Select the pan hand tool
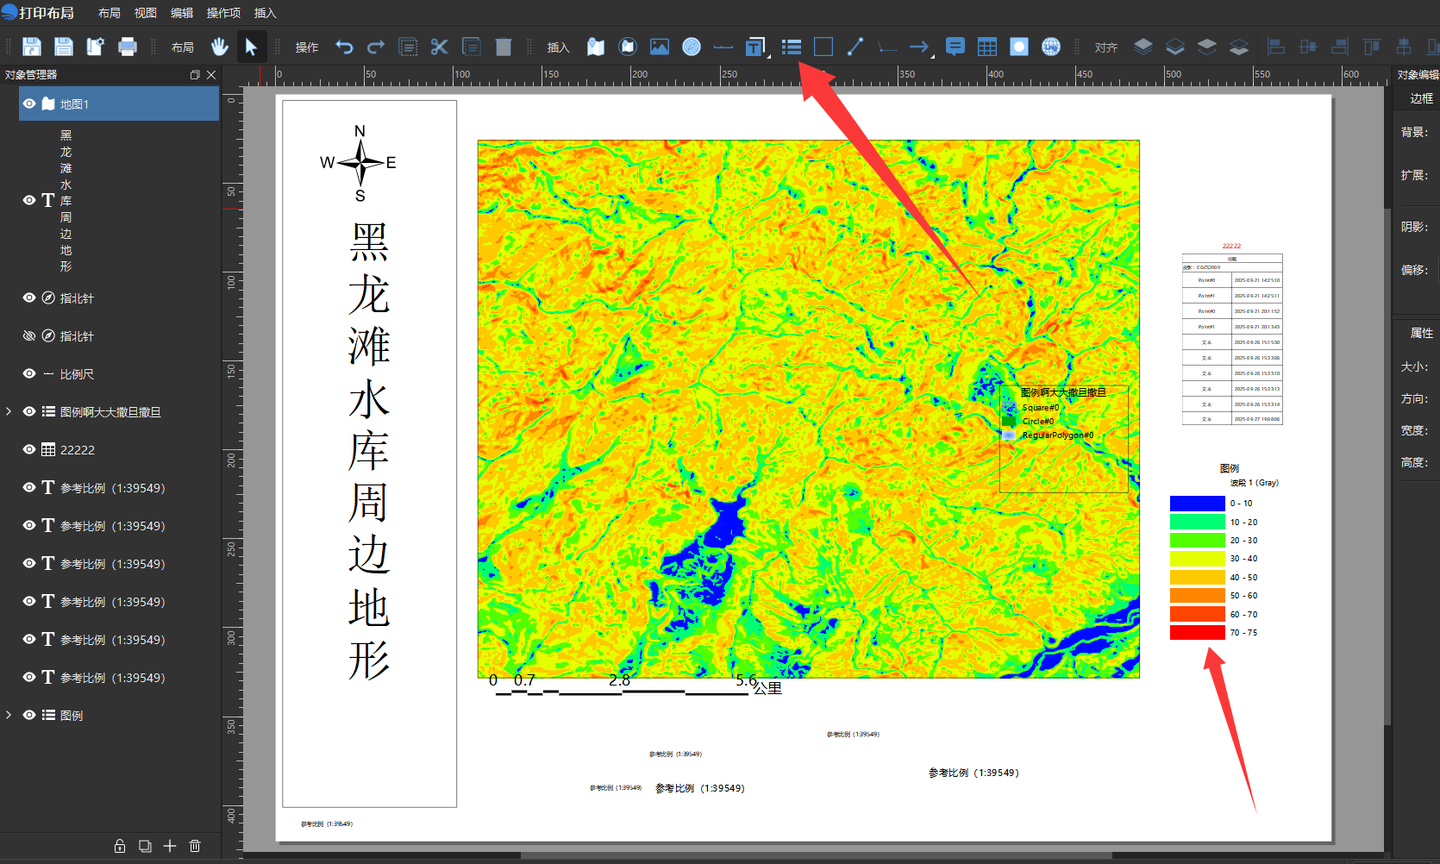 pyautogui.click(x=219, y=47)
